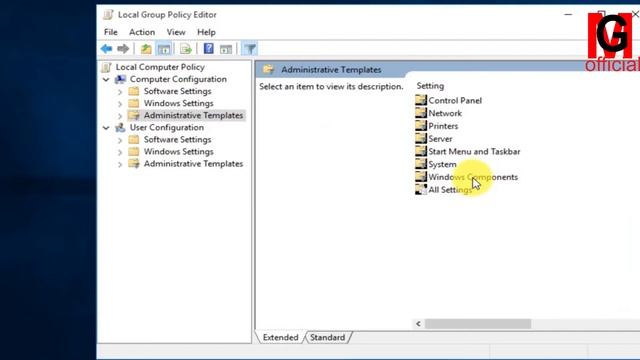Select Administrative Templates label under User Configuration
Image resolution: width=640 pixels, height=360 pixels.
pos(193,164)
